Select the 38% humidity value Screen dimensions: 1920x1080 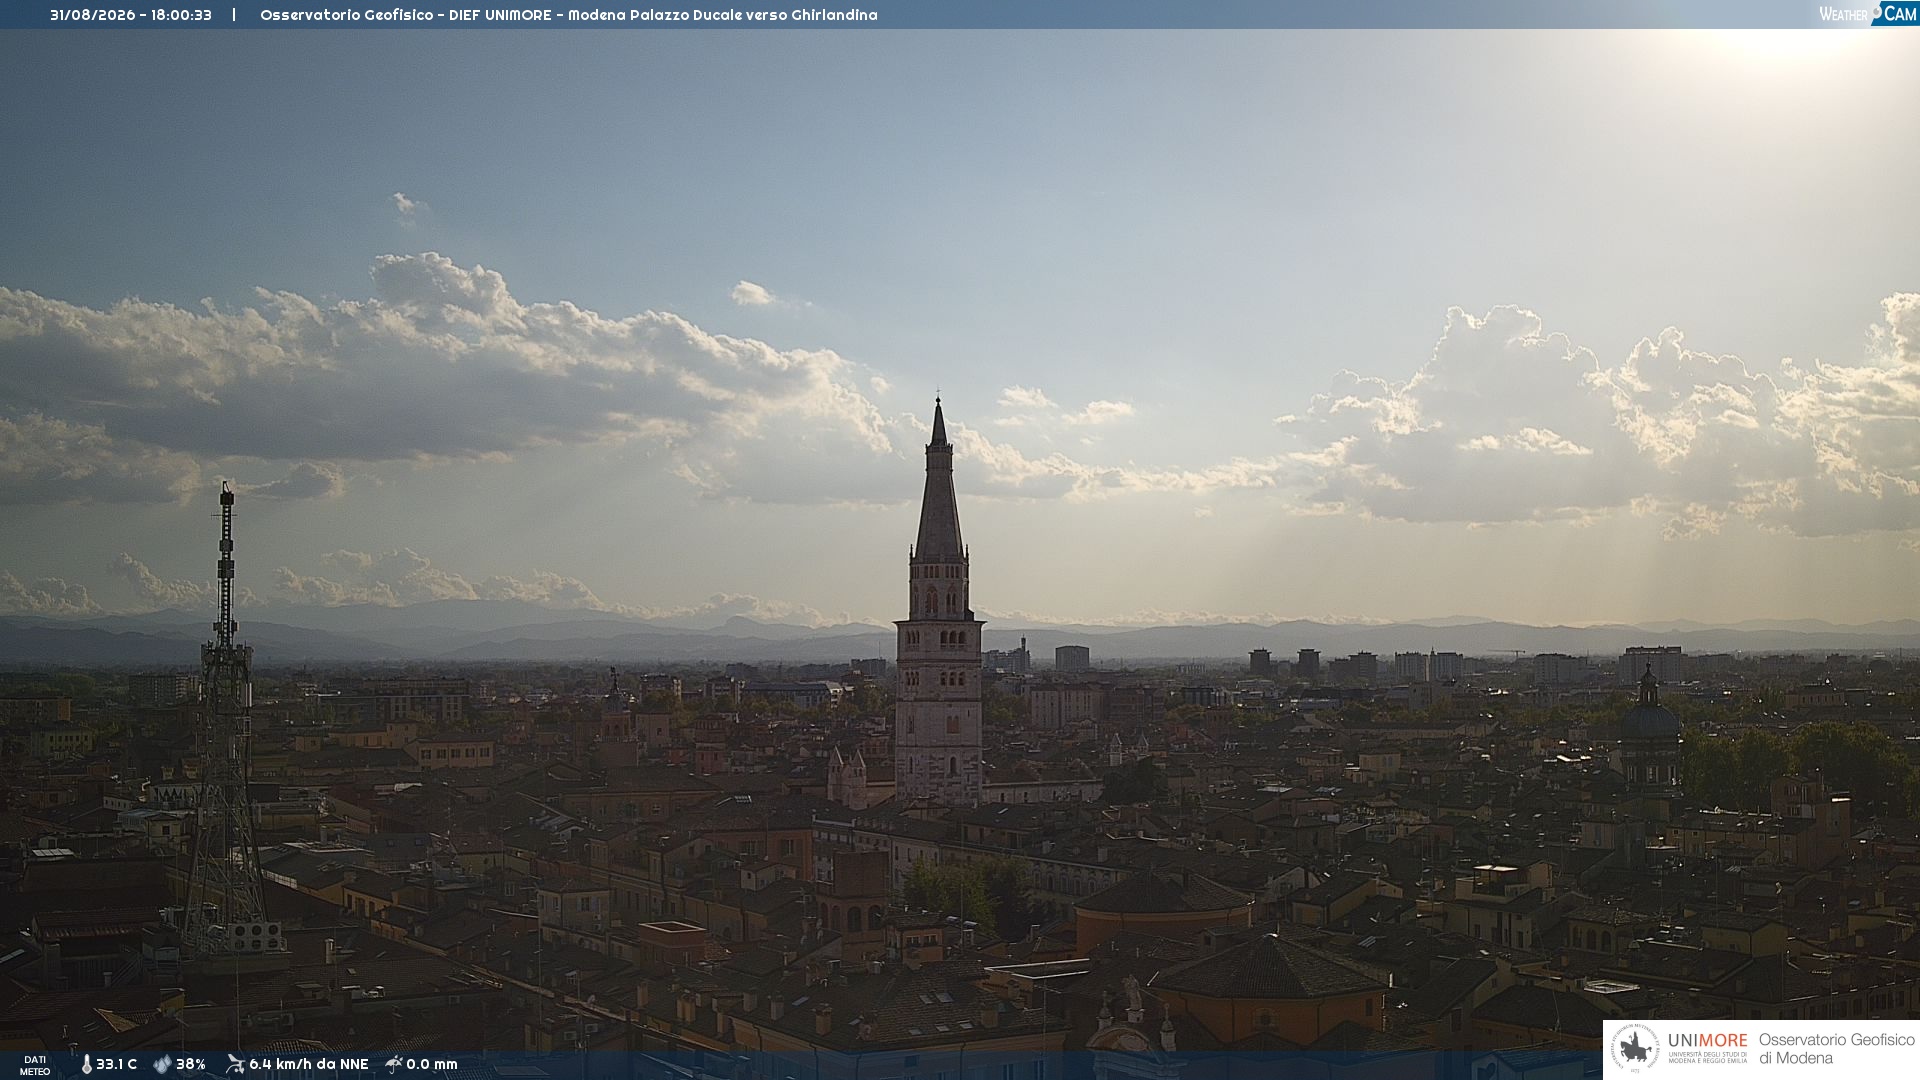pyautogui.click(x=191, y=1064)
